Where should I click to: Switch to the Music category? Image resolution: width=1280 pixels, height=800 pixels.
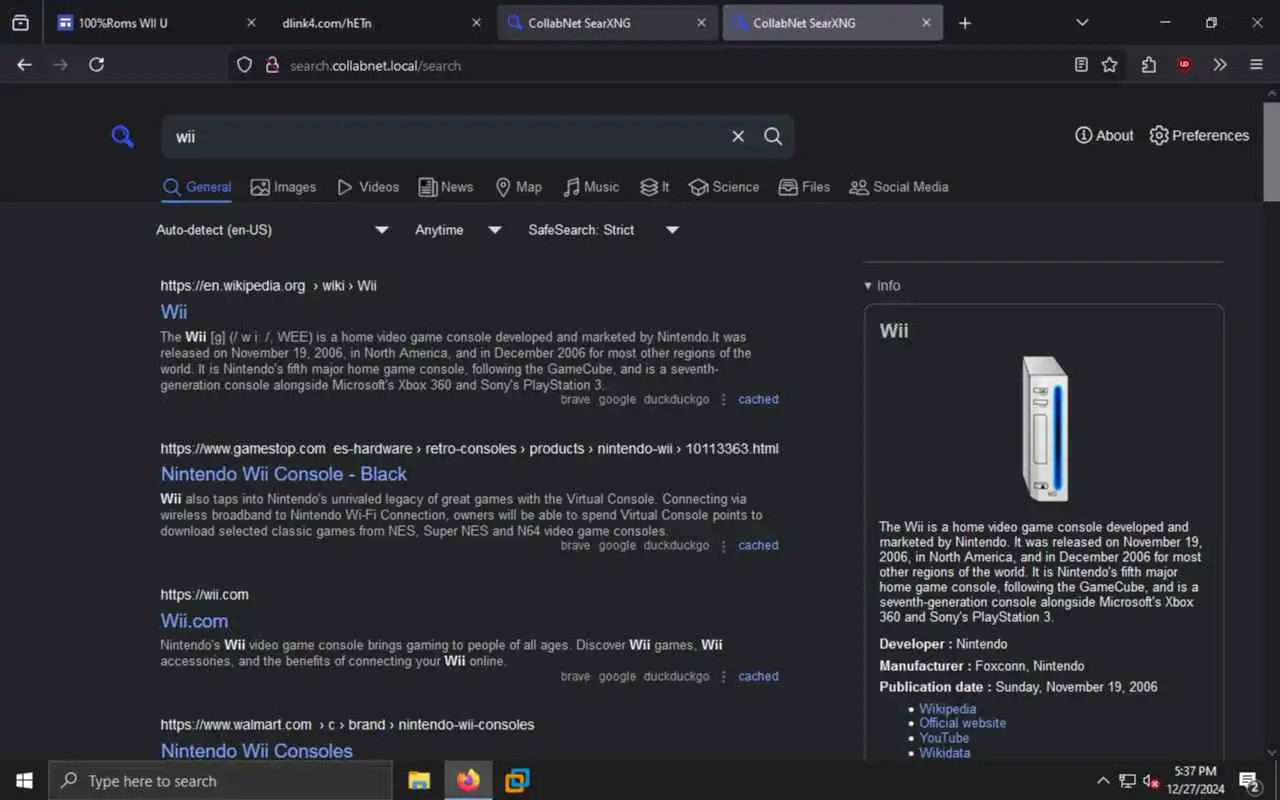[x=591, y=187]
